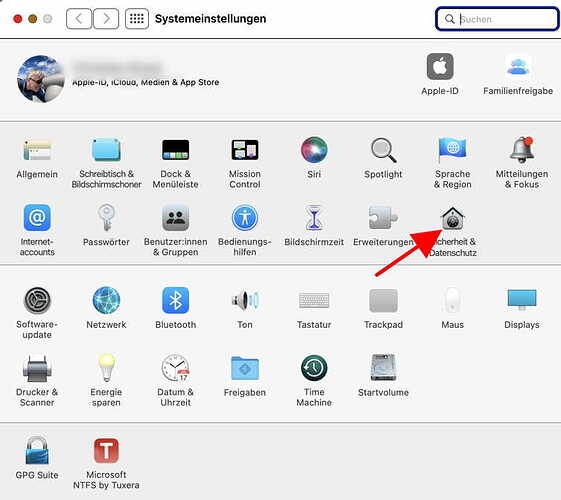Go back with the left arrow button
The image size is (561, 500).
click(x=79, y=19)
